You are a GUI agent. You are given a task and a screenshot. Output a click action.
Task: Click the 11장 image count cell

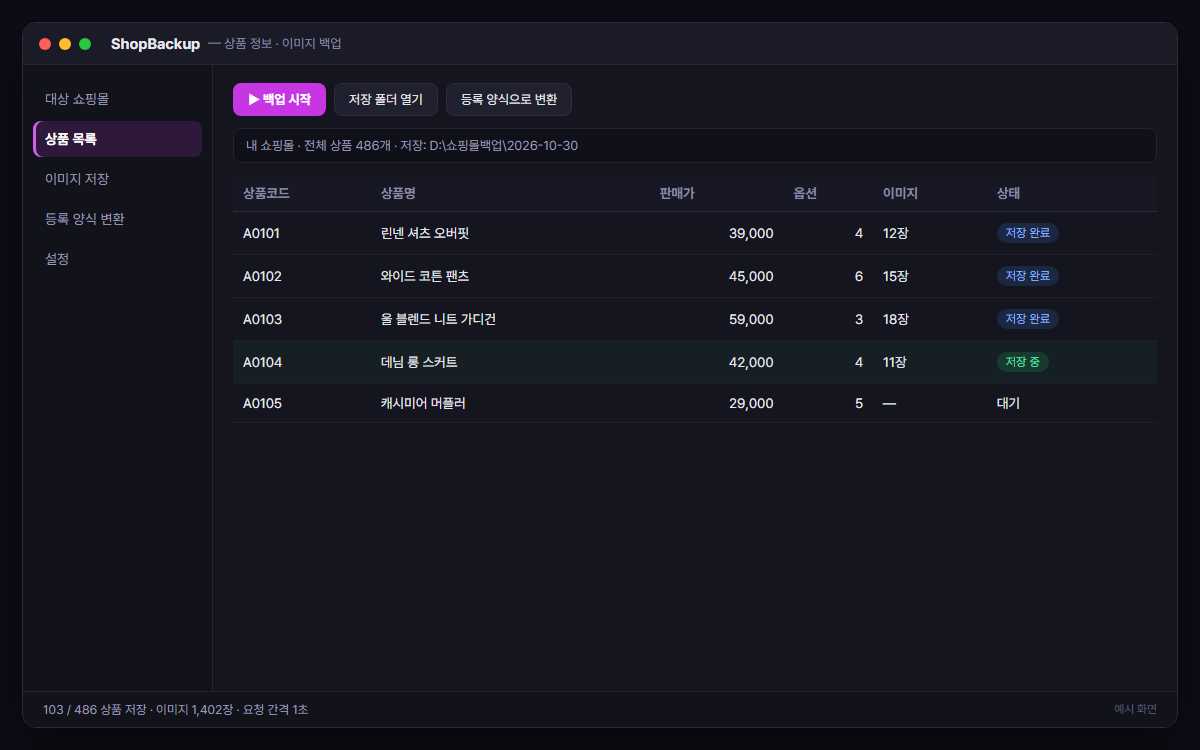click(895, 362)
